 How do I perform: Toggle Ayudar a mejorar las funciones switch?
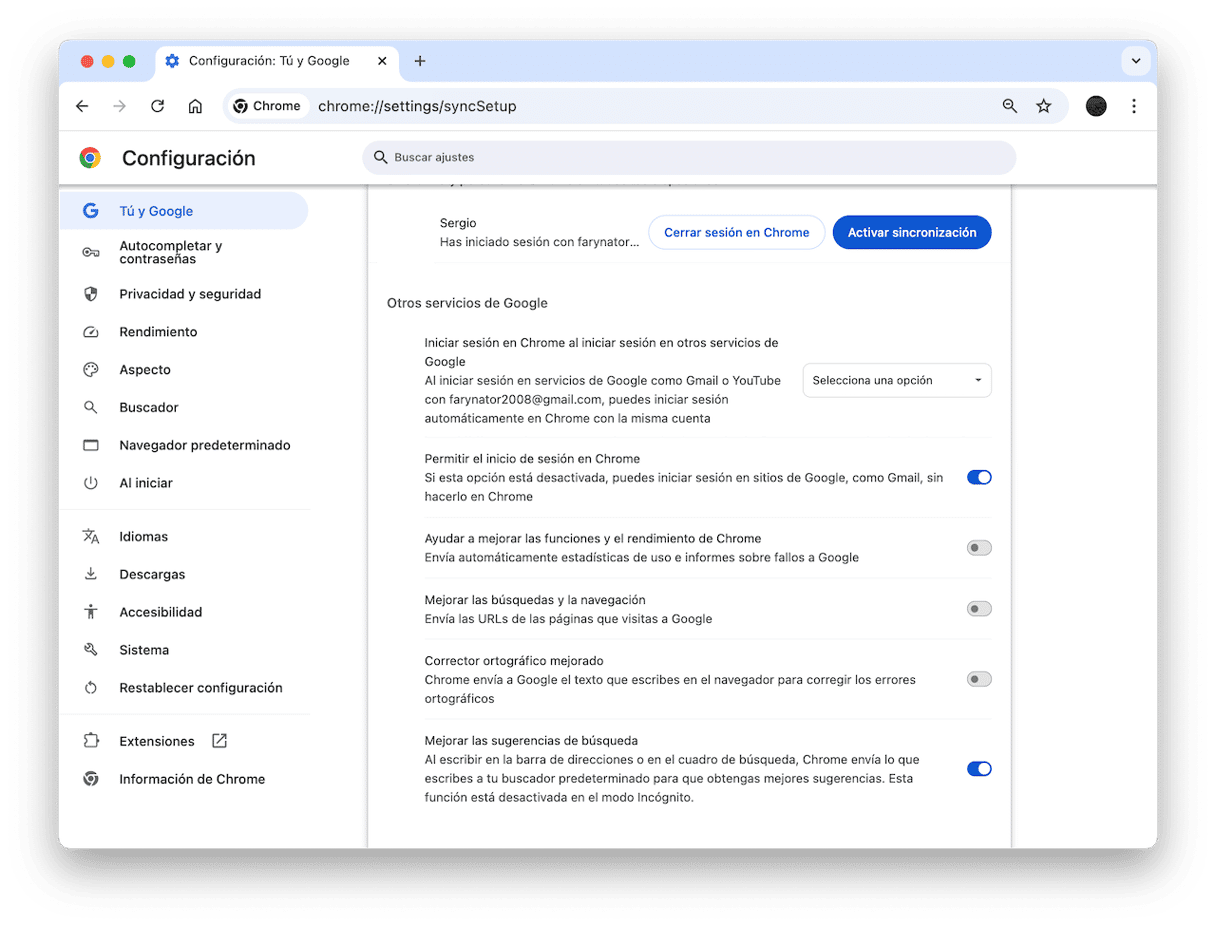coord(978,548)
